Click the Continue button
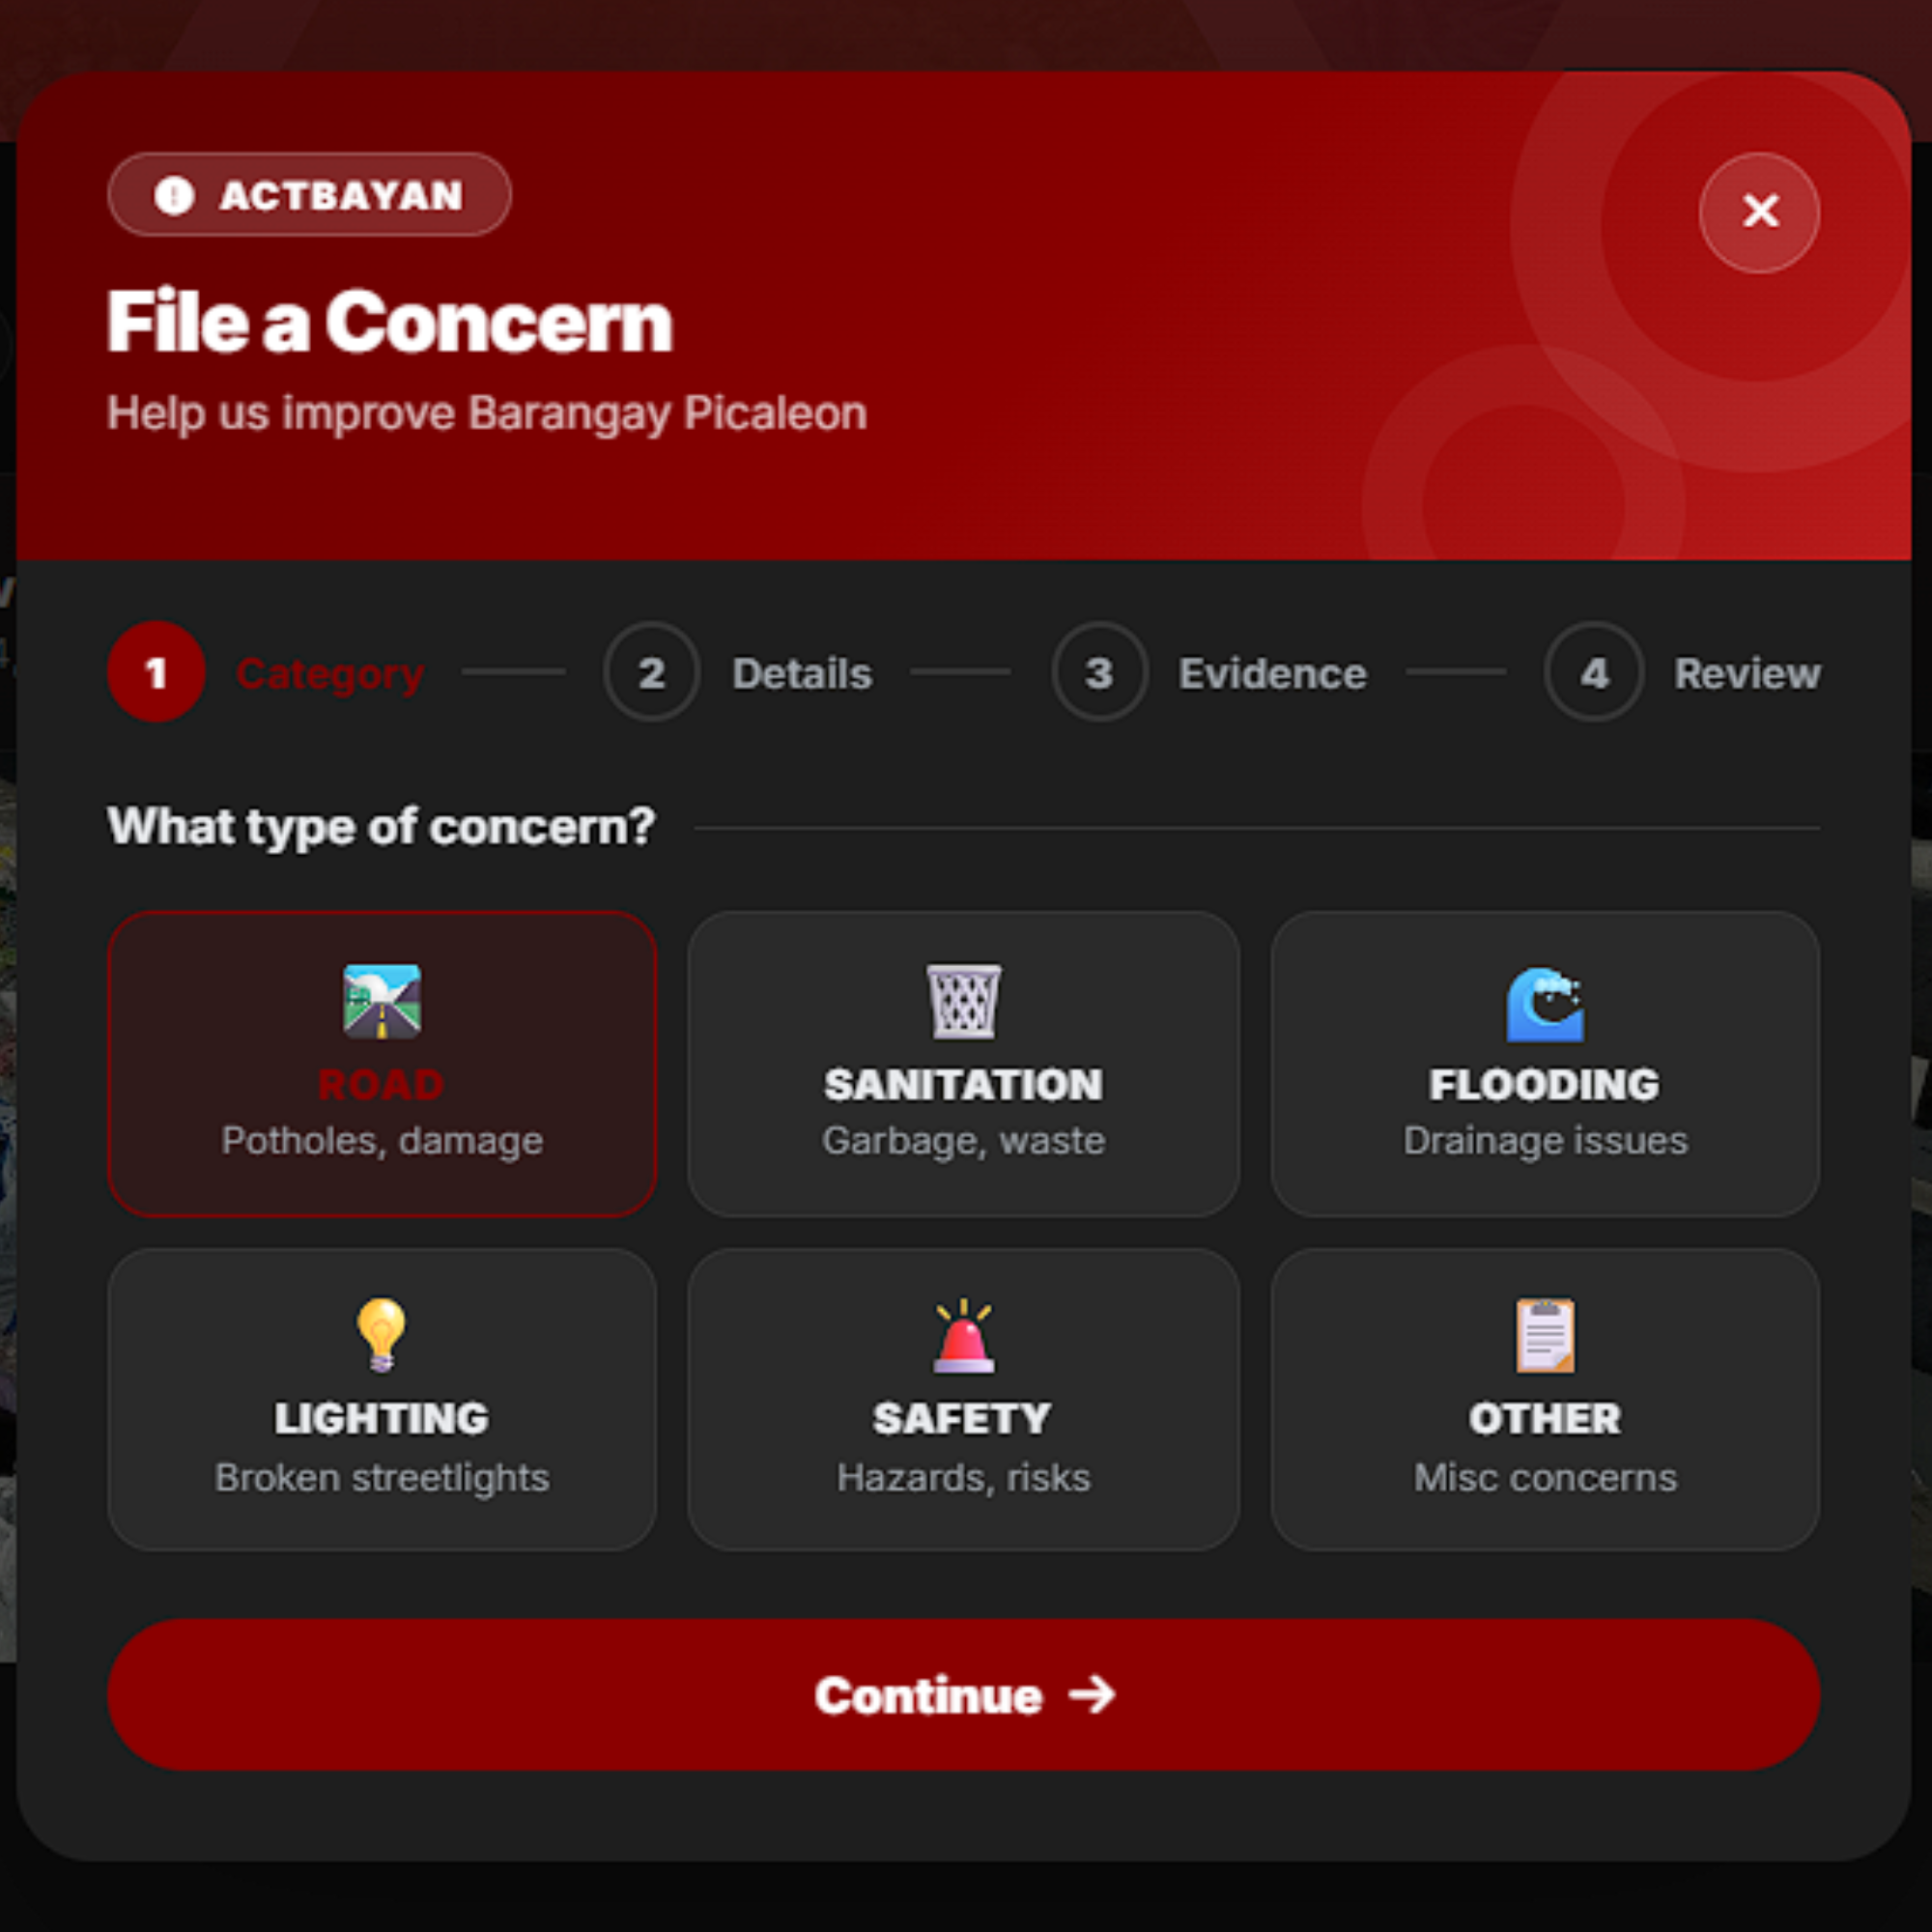Screen dimensions: 1932x1932 (964, 1695)
